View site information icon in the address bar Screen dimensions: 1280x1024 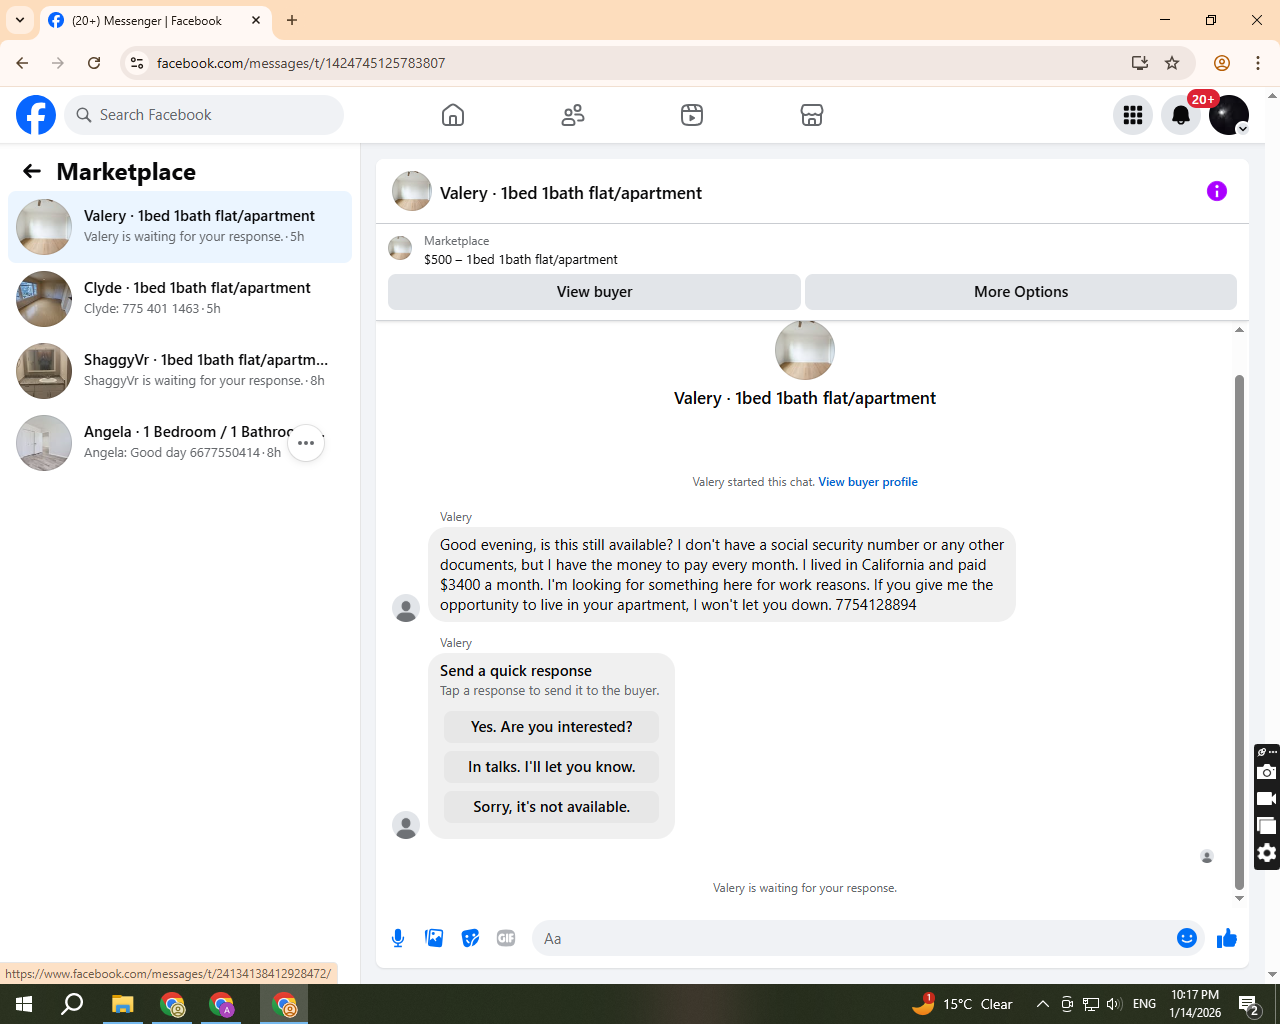(137, 63)
